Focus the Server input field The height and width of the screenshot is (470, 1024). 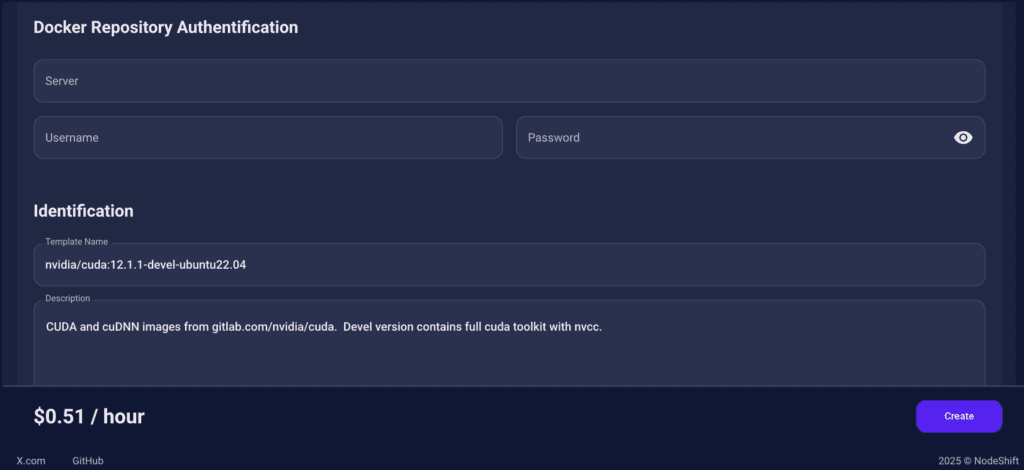[x=509, y=81]
